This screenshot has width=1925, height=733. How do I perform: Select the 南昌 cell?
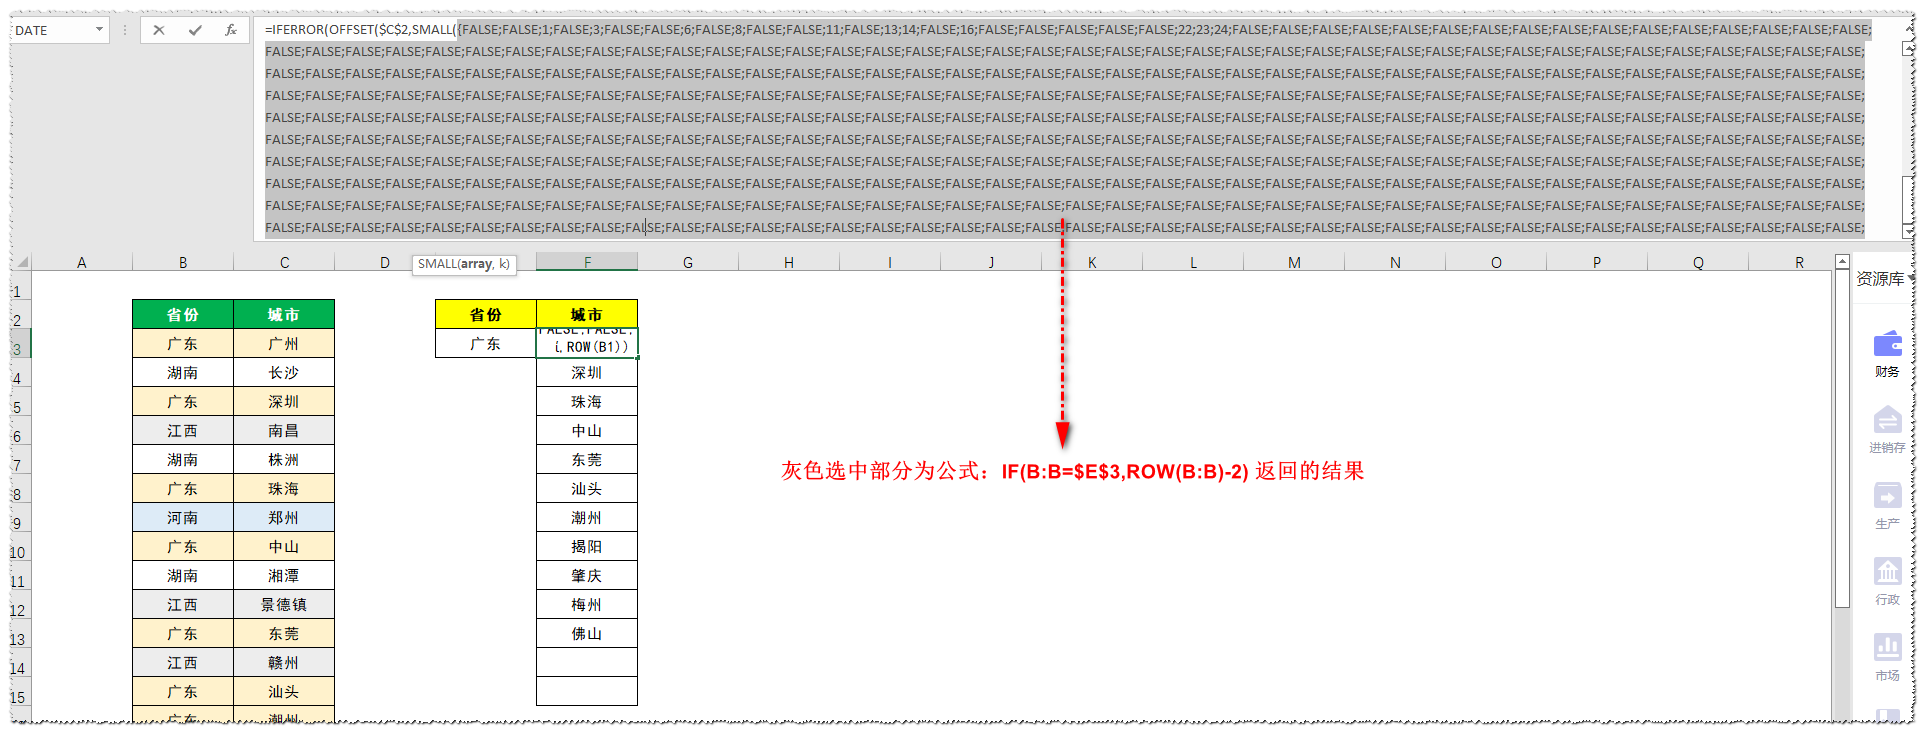284,430
